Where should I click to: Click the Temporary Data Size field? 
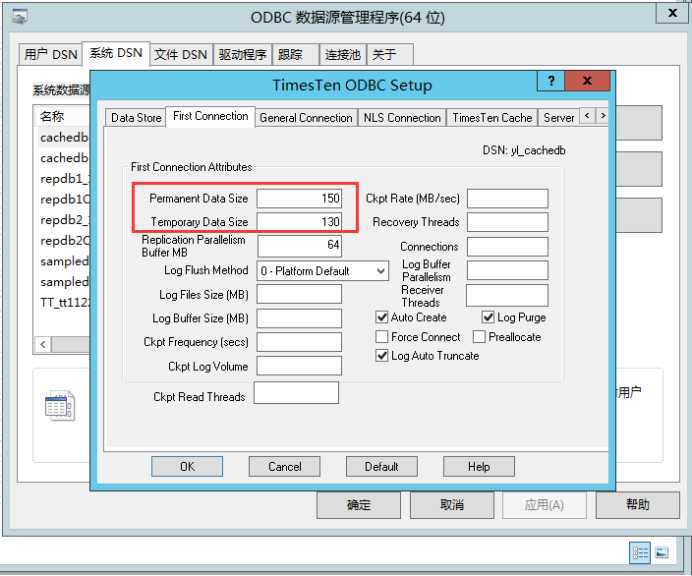(x=299, y=222)
